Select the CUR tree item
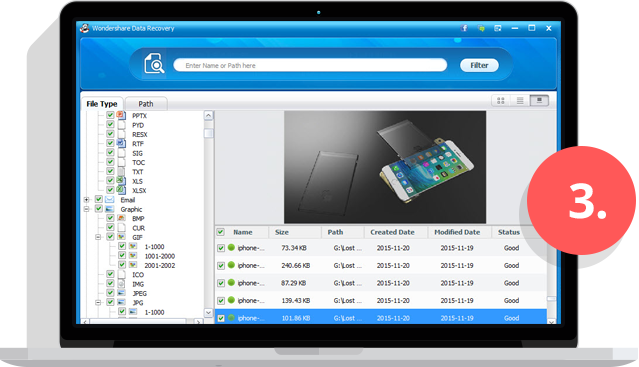 [138, 228]
